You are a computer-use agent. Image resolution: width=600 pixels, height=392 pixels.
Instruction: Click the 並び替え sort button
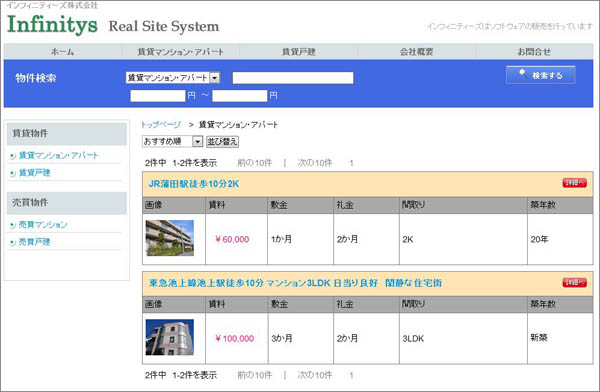click(222, 142)
